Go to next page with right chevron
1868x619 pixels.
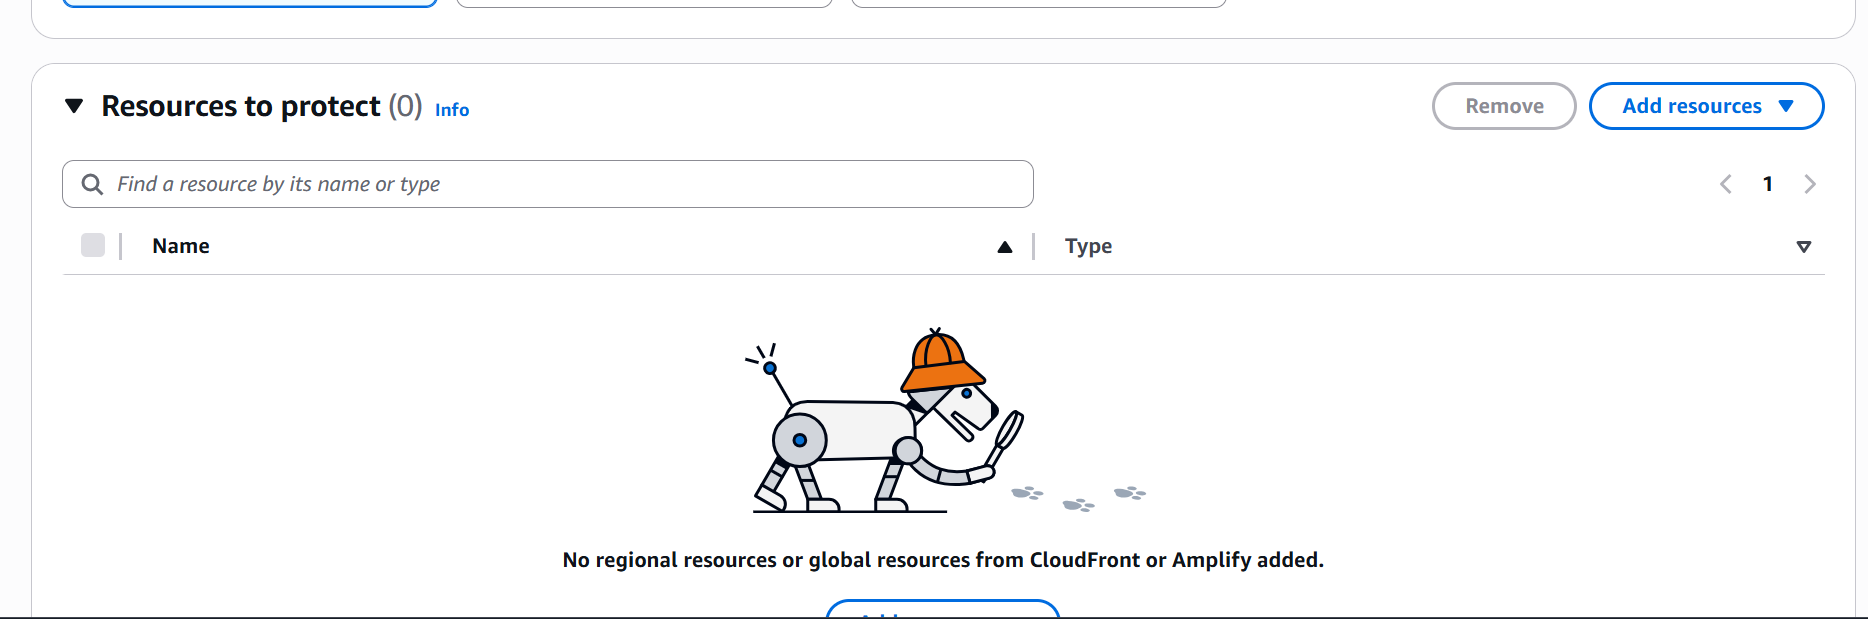[1810, 184]
